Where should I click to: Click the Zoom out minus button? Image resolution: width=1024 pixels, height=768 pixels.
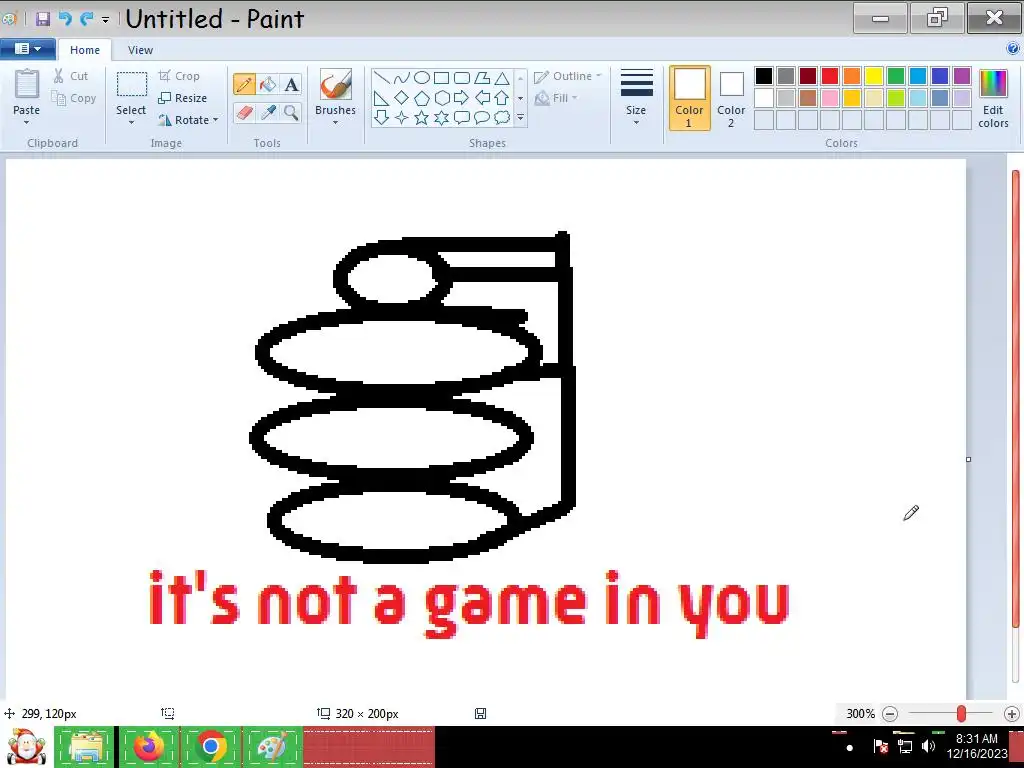pos(890,714)
